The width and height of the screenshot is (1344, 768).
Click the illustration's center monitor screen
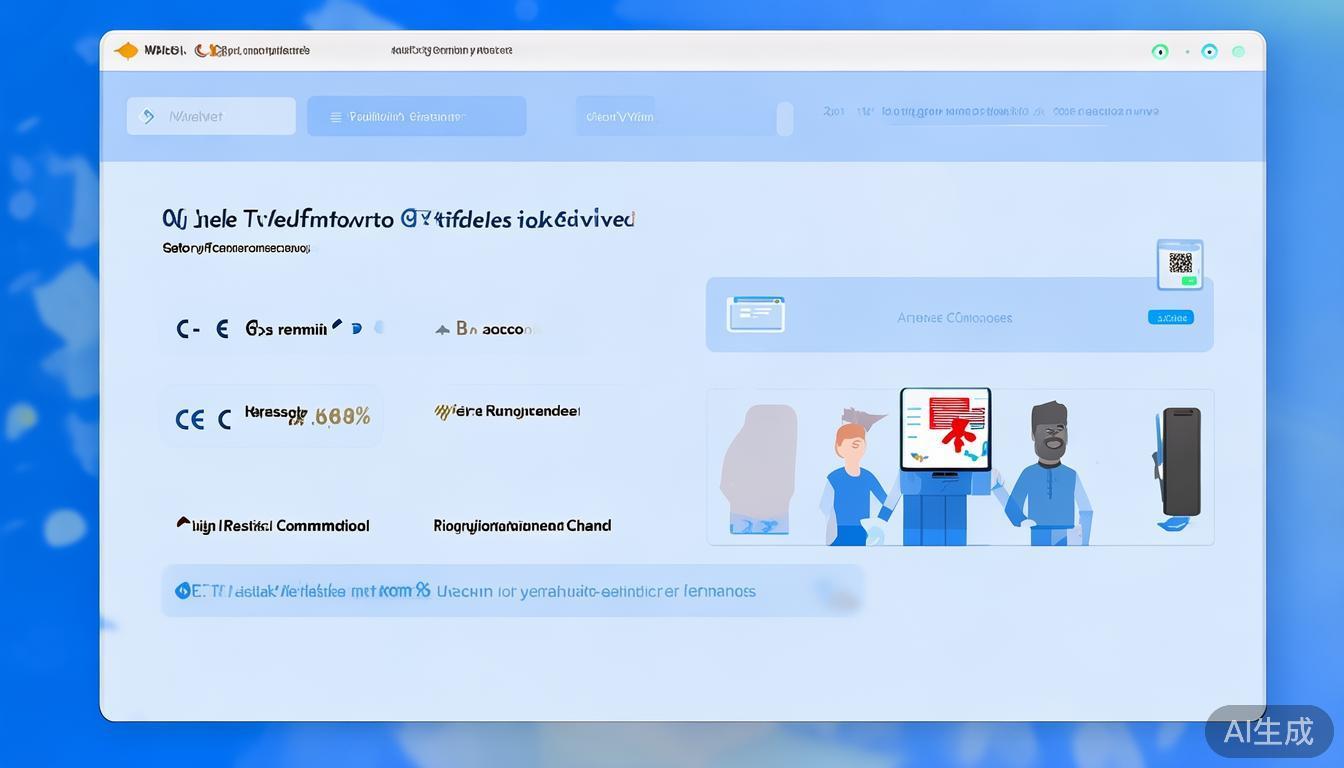click(x=945, y=428)
